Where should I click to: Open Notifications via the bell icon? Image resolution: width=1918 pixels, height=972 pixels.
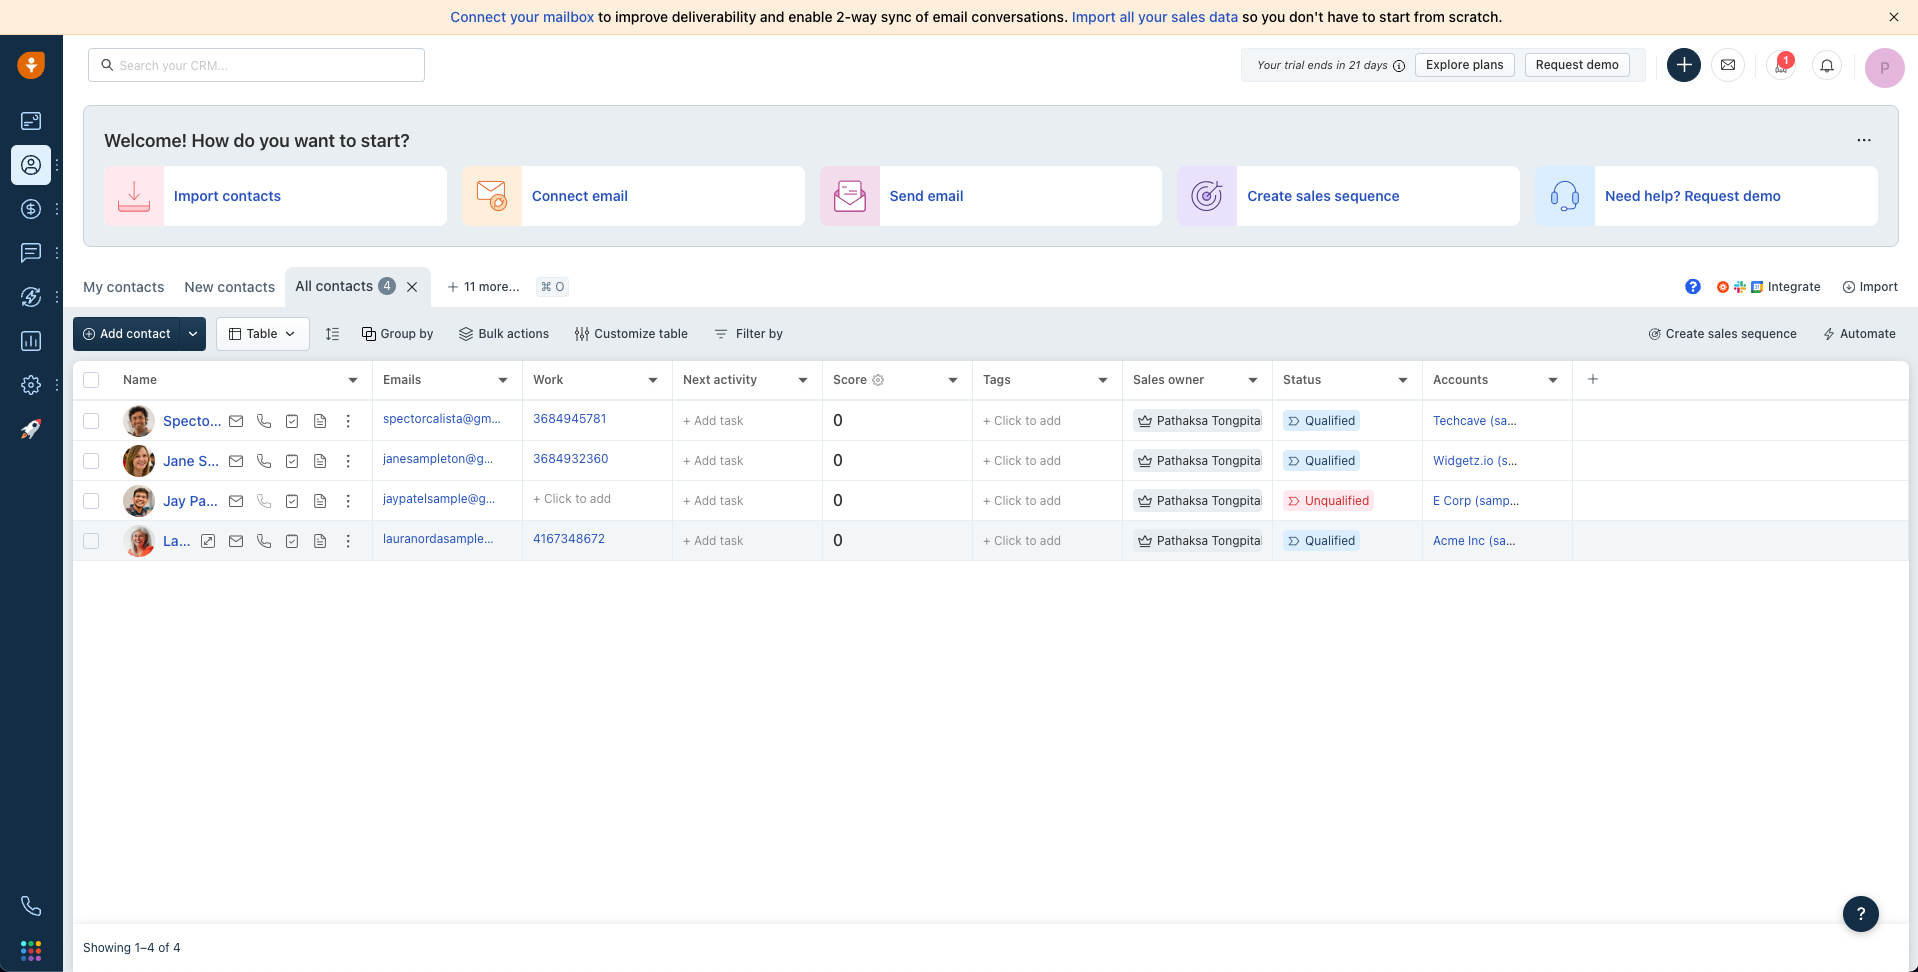[1827, 65]
